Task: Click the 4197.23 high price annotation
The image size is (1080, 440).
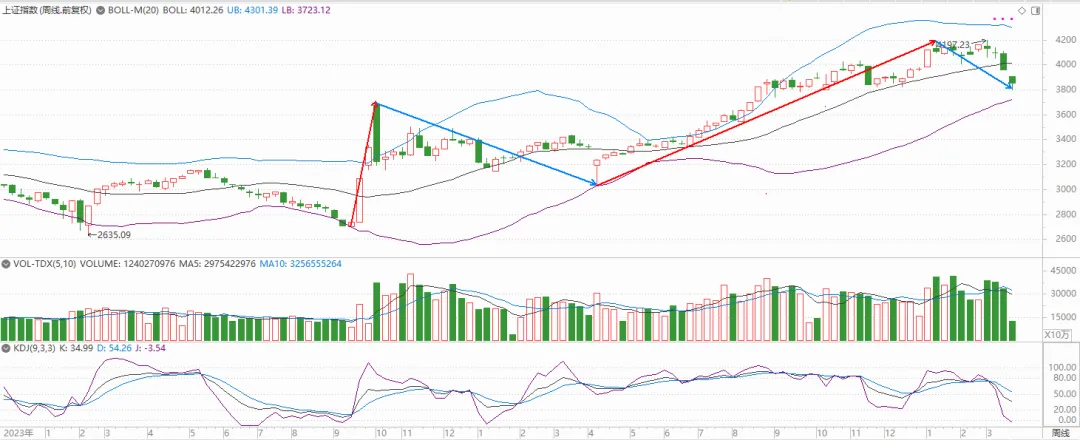Action: click(953, 45)
